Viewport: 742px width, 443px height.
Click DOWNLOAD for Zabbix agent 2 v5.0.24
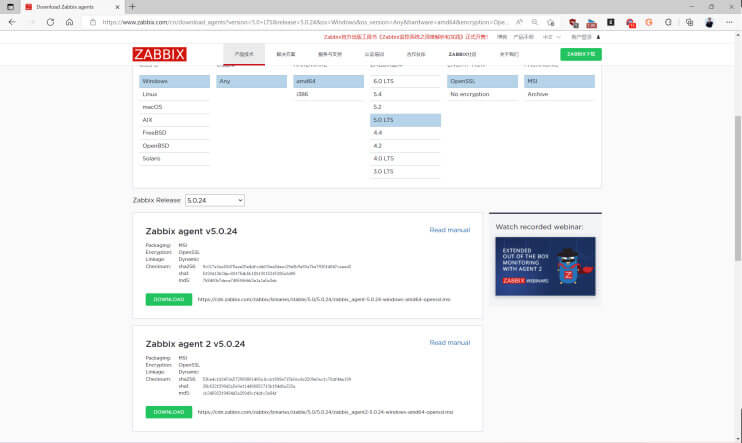click(168, 412)
